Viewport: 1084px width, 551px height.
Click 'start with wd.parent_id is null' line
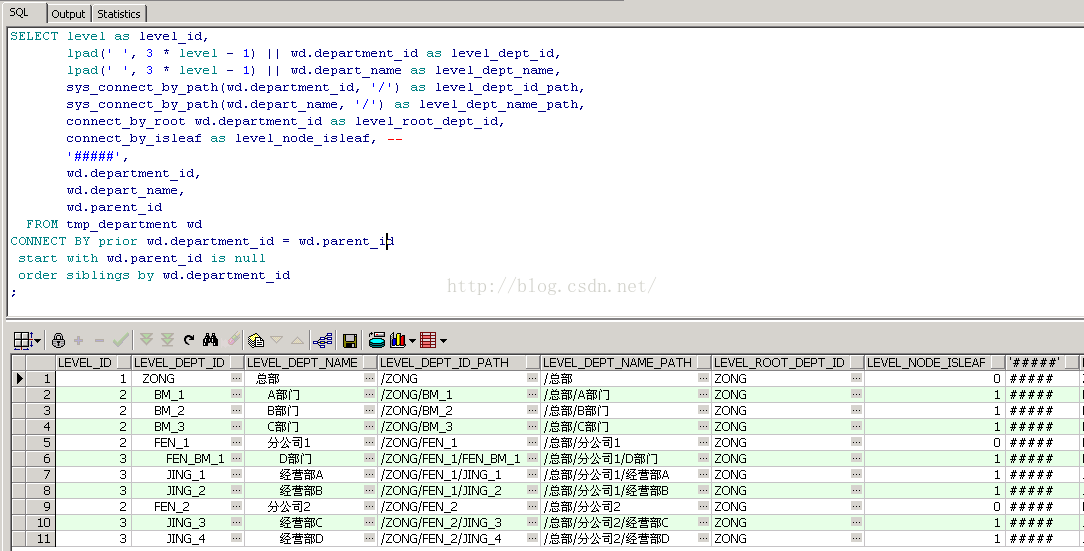[142, 258]
